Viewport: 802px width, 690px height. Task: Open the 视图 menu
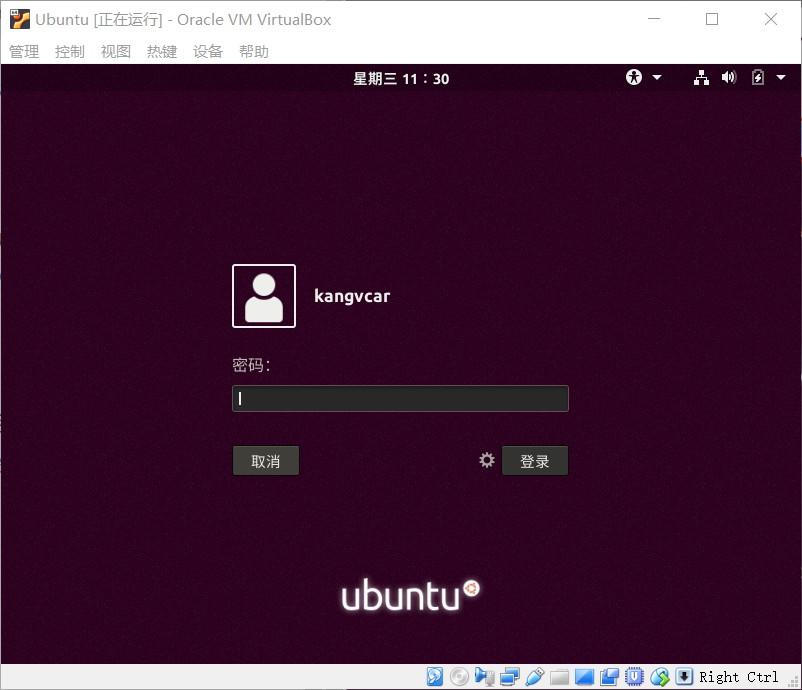tap(116, 51)
